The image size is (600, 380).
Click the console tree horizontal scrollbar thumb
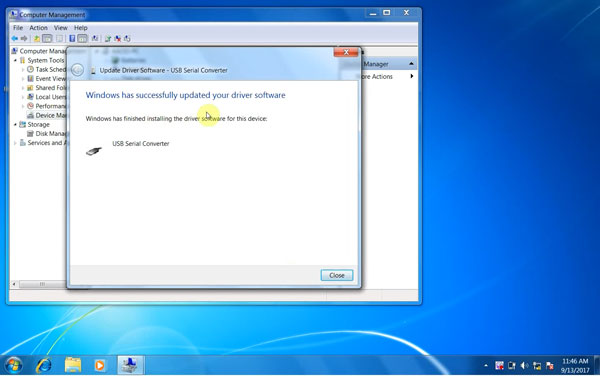(x=42, y=284)
